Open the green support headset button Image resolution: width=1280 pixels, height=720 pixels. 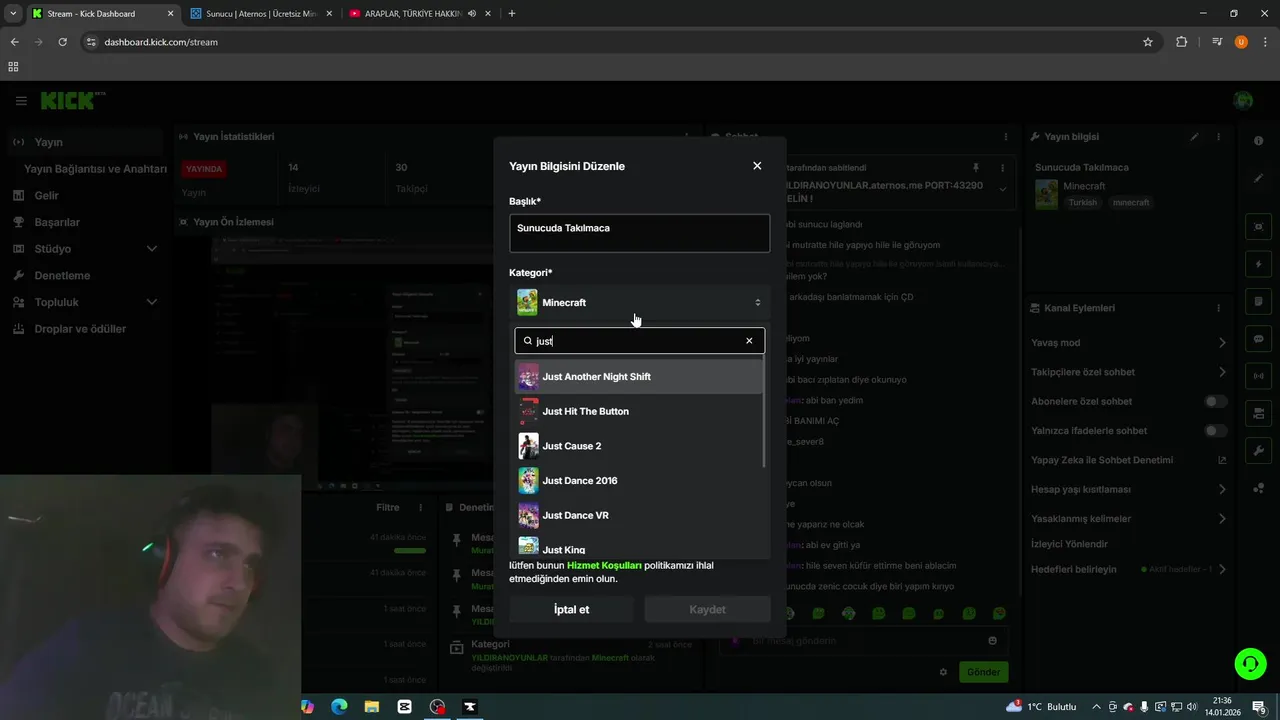click(x=1249, y=662)
